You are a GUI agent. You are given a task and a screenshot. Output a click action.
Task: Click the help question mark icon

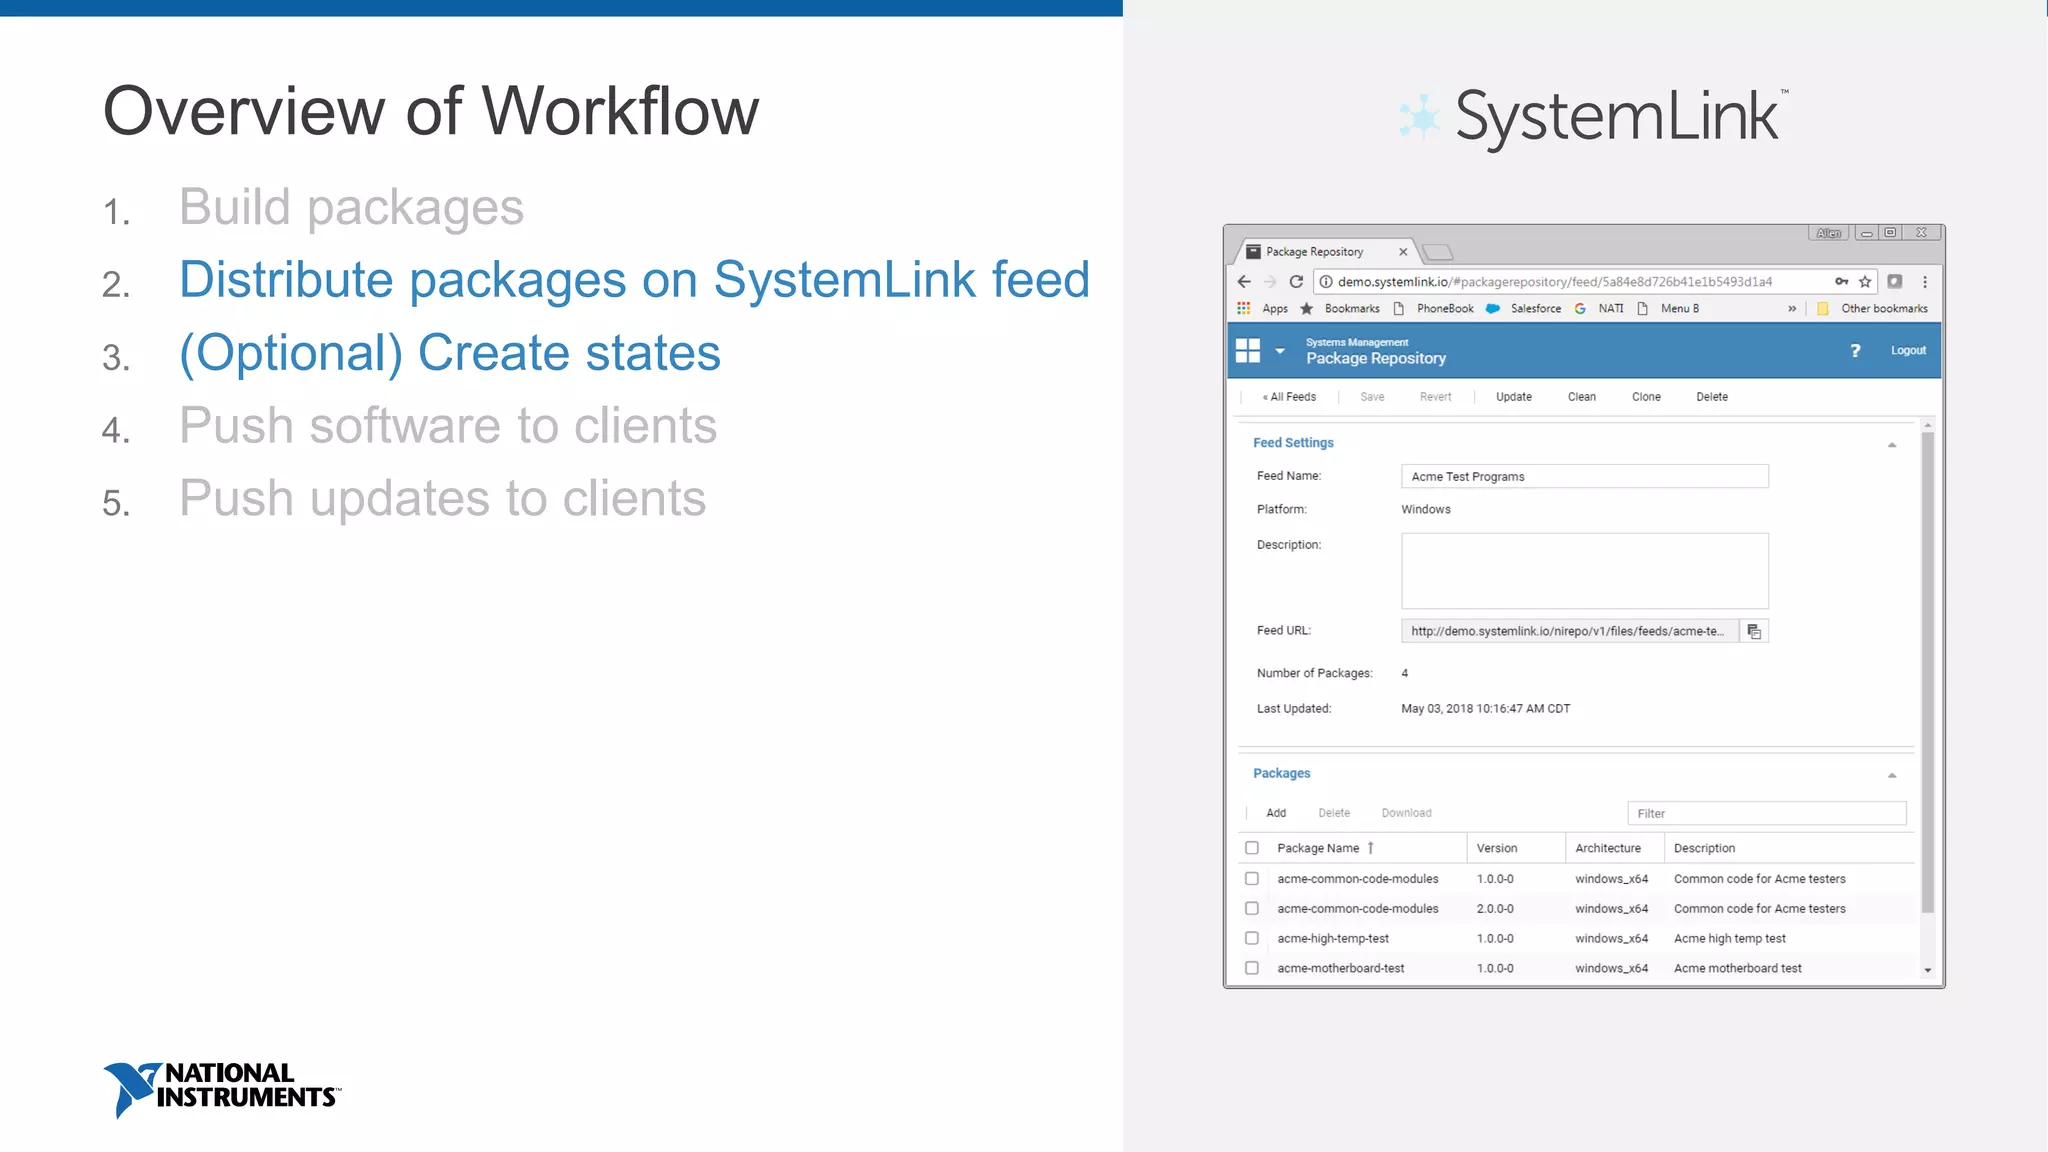[1855, 350]
